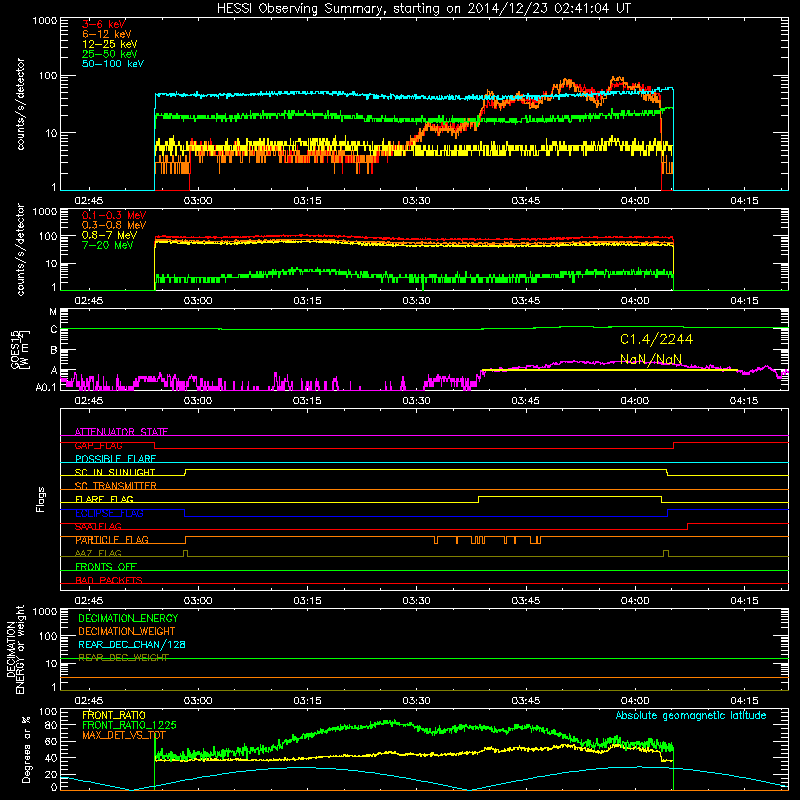Click the A0.1 tick on GOES axis
800x800 pixels.
pos(46,387)
